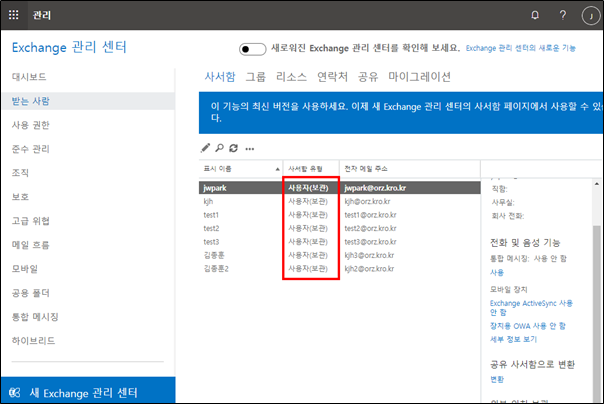
Task: Open the more options ellipsis
Action: click(x=250, y=149)
